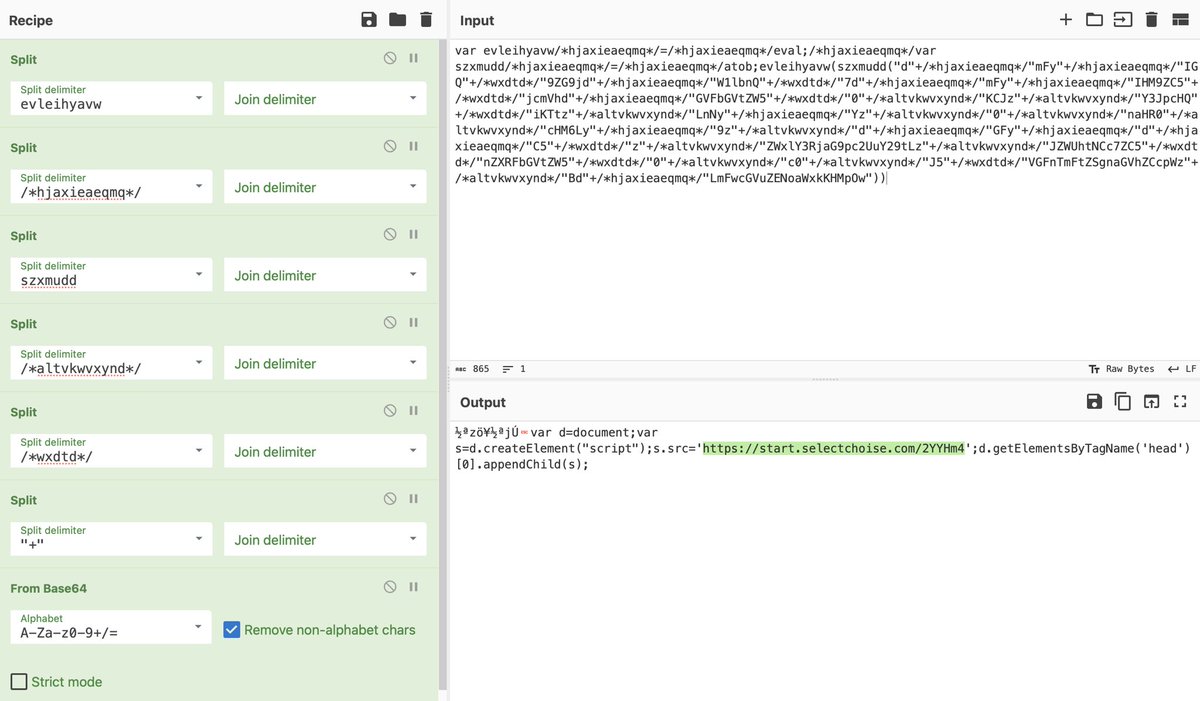Change end-of-line sequence LF
Viewport: 1200px width, 701px height.
point(1182,369)
